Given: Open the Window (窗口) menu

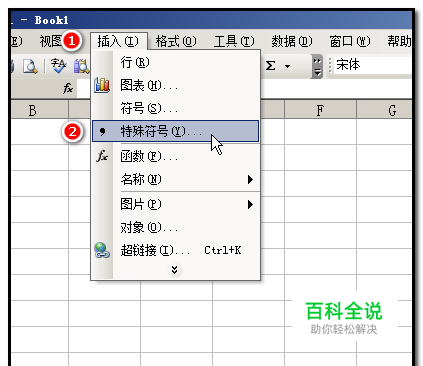Looking at the screenshot, I should pos(350,42).
